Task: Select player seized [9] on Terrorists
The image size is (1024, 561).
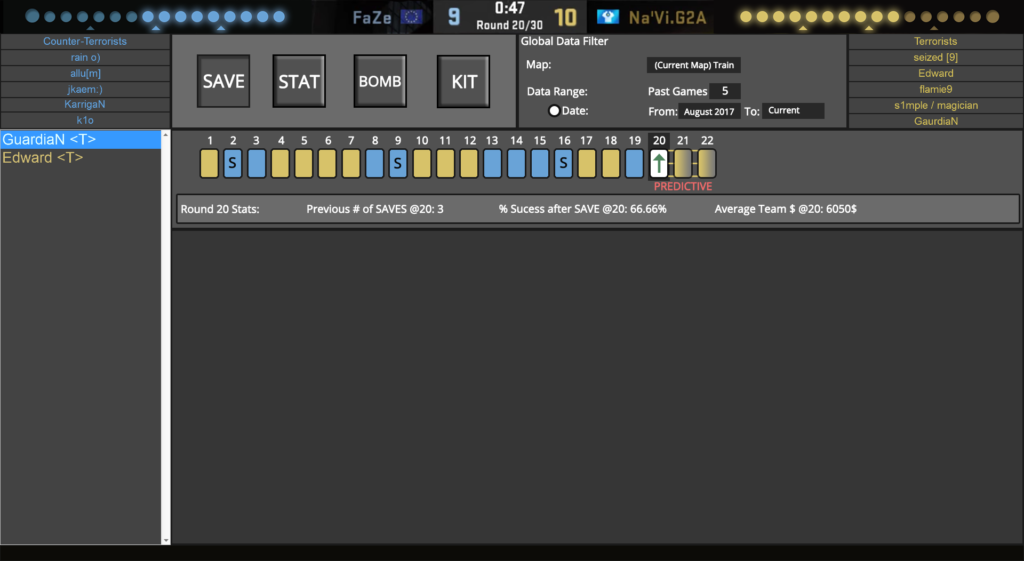Action: click(936, 57)
